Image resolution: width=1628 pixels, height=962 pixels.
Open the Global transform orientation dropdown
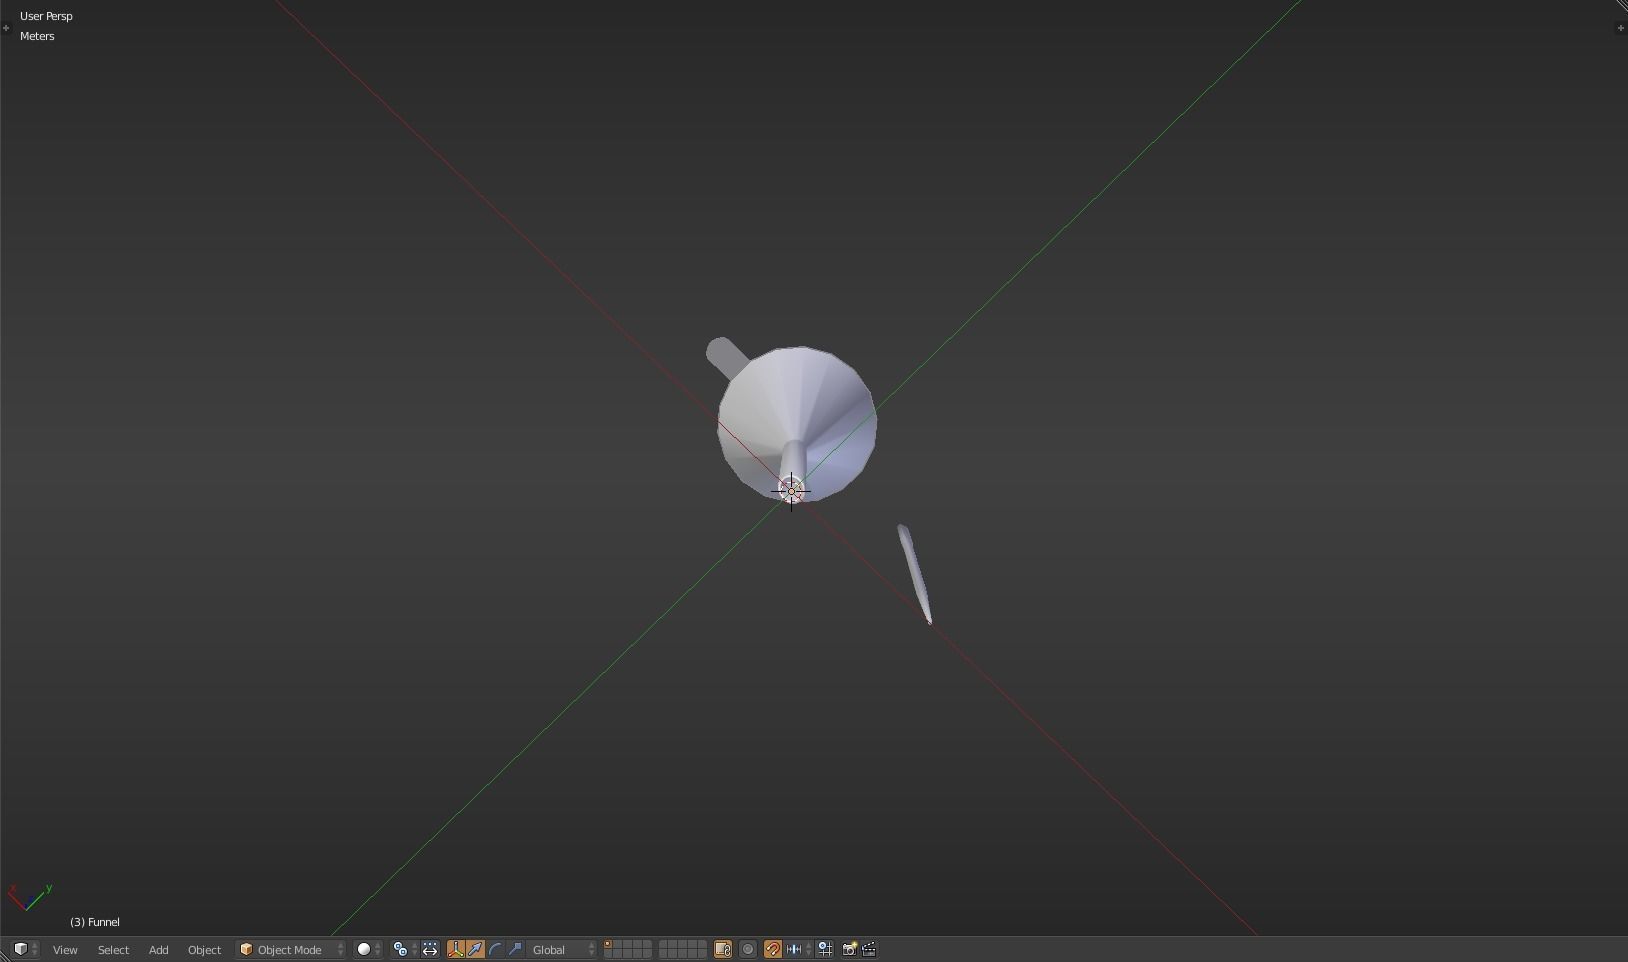click(x=562, y=949)
